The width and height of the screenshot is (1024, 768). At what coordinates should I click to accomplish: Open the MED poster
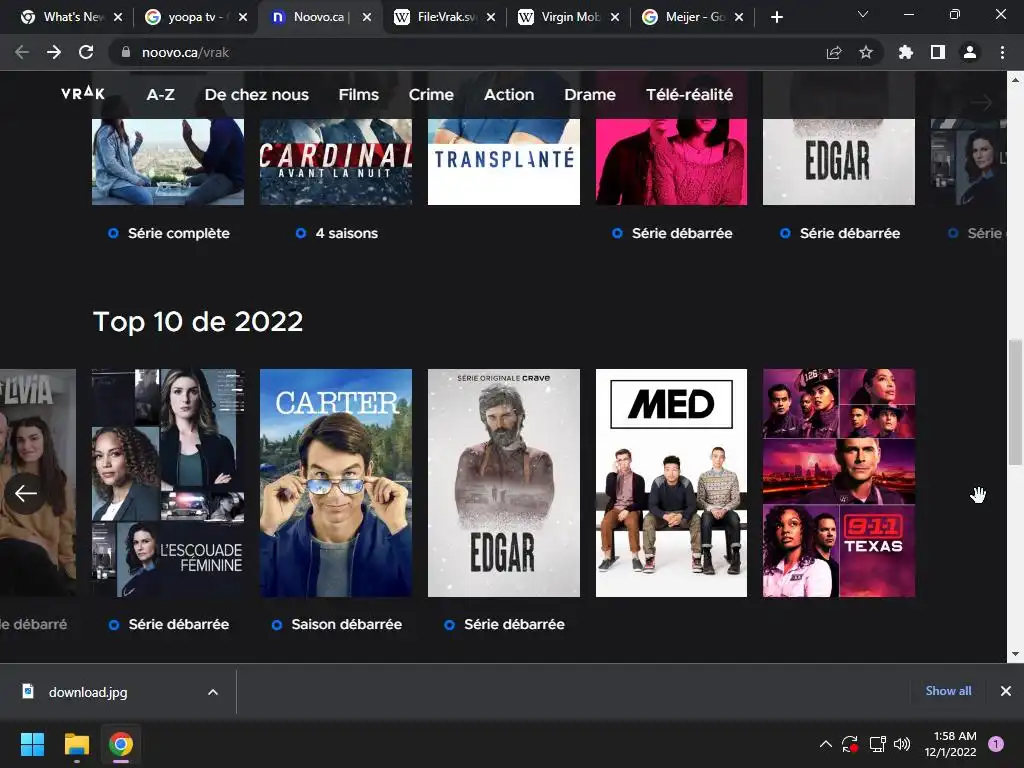[x=671, y=483]
